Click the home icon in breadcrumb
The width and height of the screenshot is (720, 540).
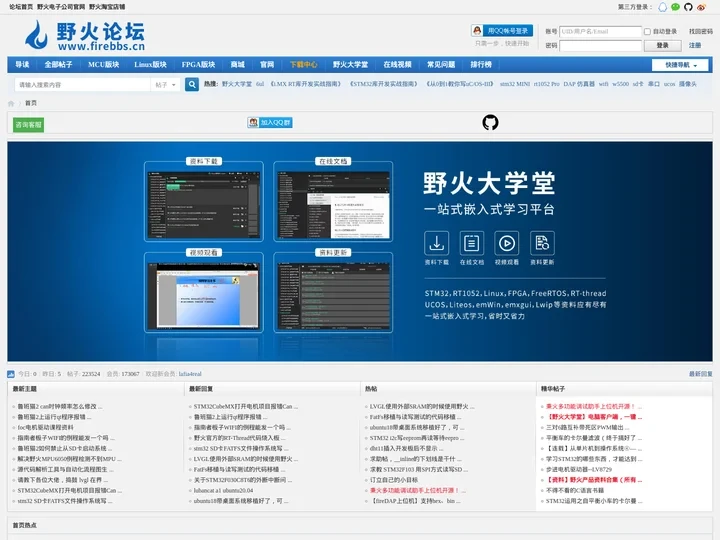point(11,103)
